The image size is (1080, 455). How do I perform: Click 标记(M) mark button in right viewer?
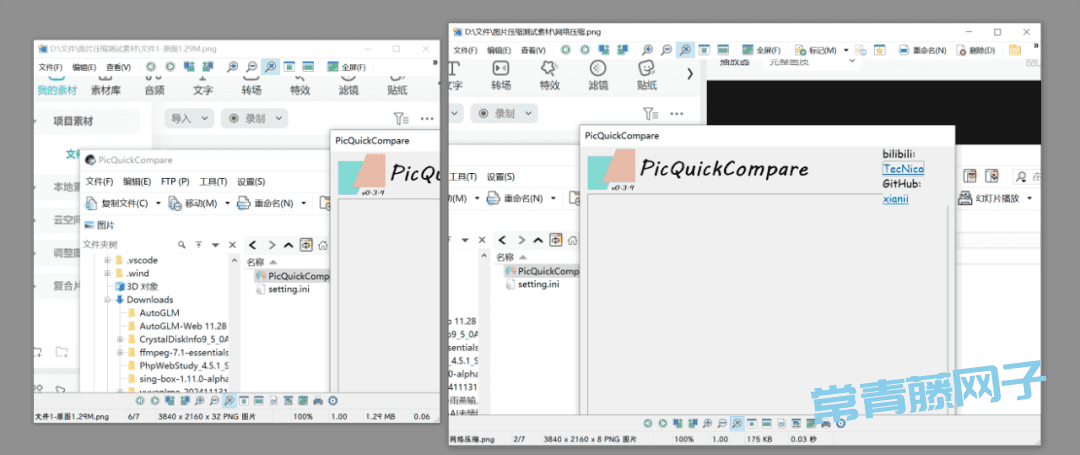[816, 50]
